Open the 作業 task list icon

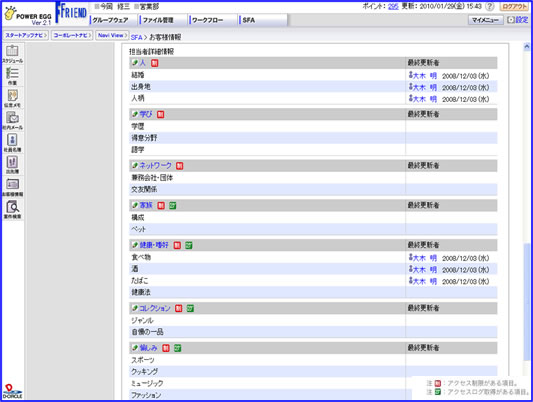[x=13, y=76]
